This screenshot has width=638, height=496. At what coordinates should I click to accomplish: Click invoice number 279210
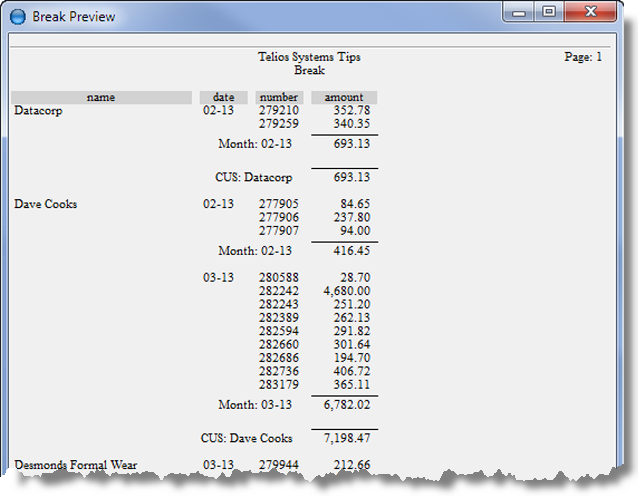[x=277, y=111]
